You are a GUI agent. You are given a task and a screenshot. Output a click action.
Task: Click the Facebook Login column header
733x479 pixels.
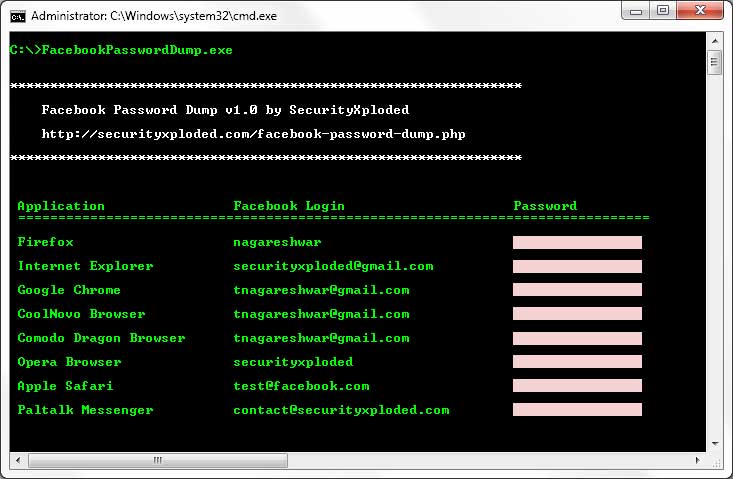(289, 206)
